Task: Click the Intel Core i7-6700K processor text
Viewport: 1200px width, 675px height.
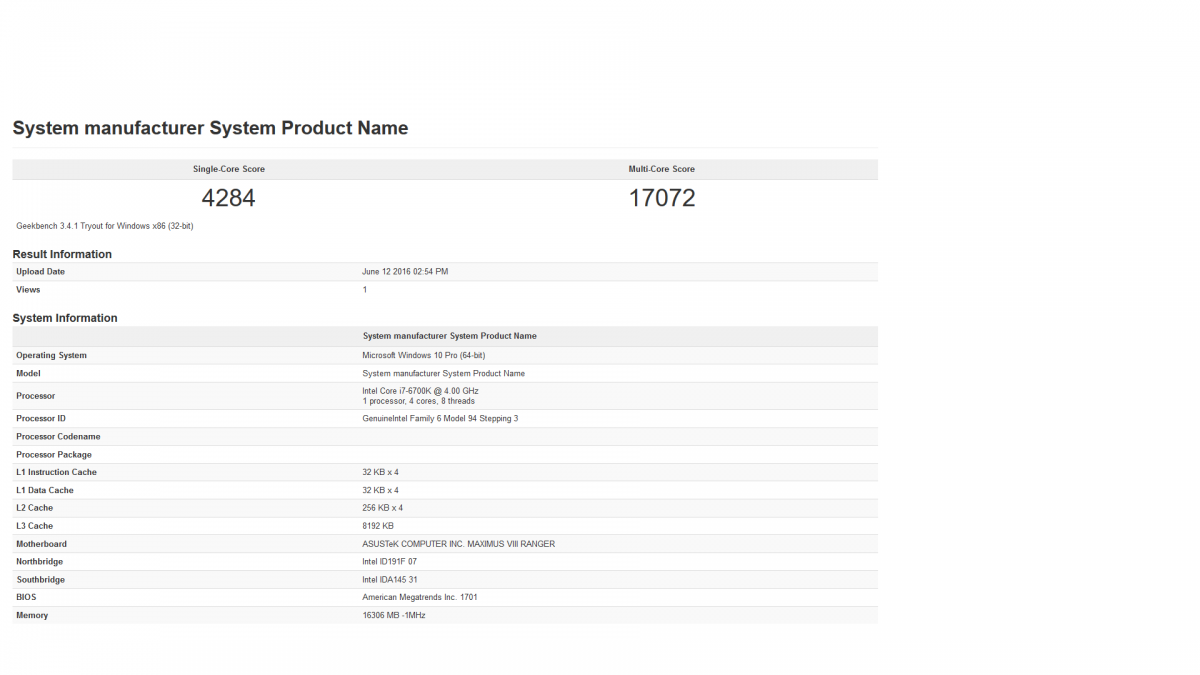Action: 420,391
